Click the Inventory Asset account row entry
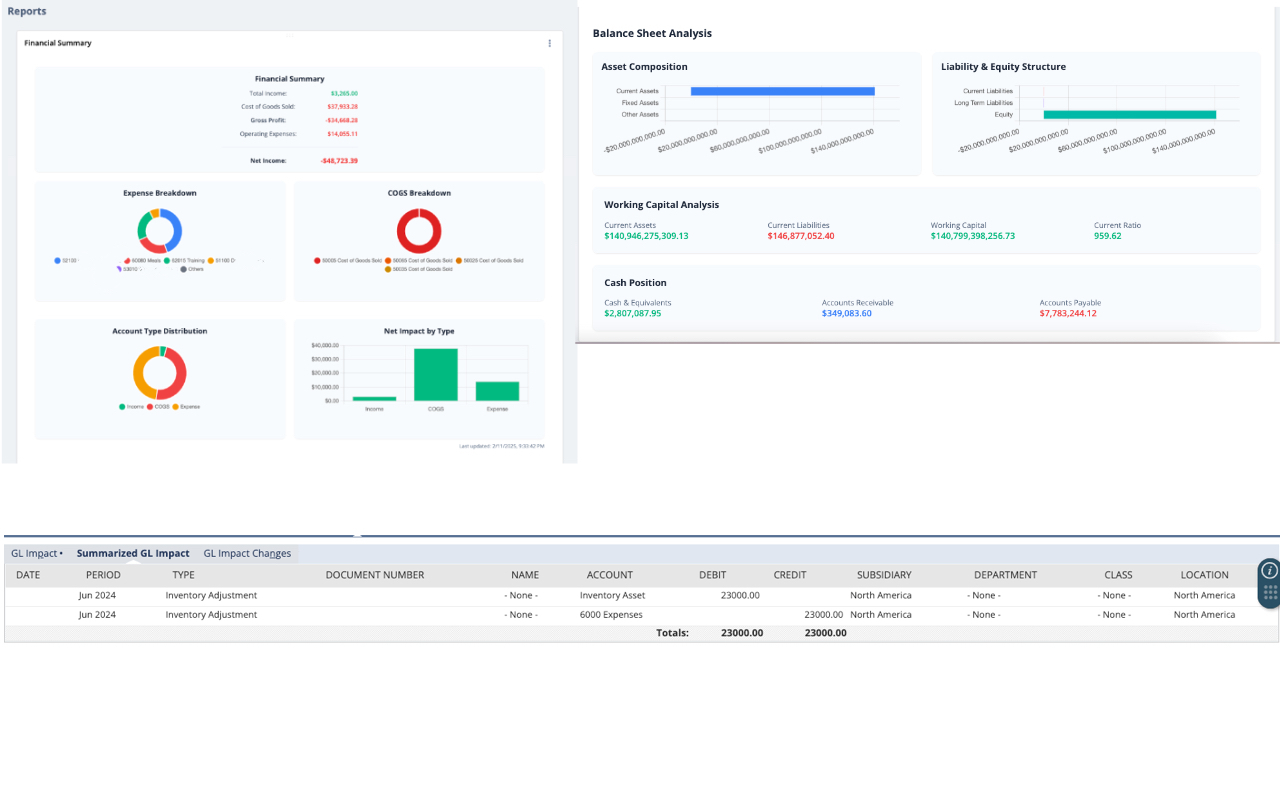This screenshot has width=1280, height=800. coord(613,595)
